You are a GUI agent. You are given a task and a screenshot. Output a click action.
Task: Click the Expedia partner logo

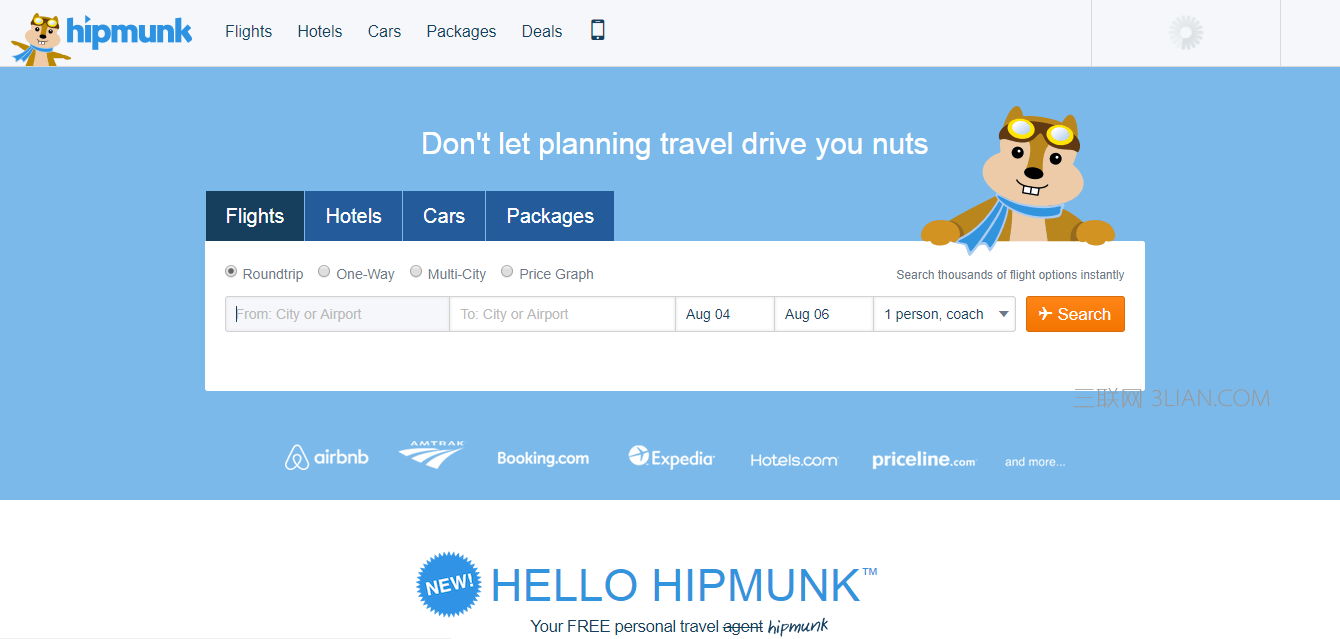click(671, 457)
